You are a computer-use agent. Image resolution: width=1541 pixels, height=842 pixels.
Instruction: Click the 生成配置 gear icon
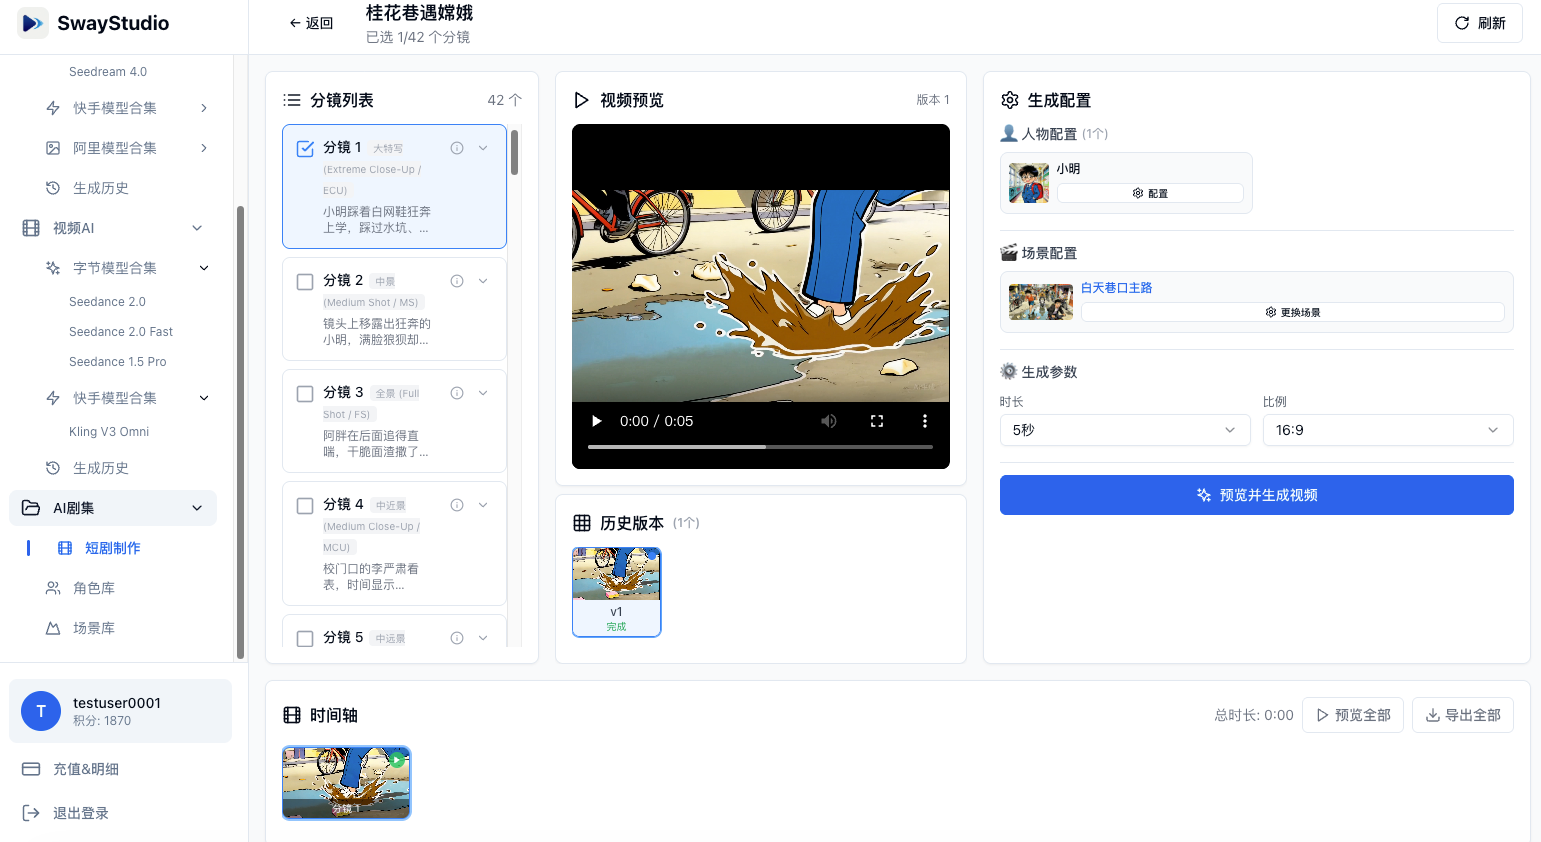coord(1010,100)
